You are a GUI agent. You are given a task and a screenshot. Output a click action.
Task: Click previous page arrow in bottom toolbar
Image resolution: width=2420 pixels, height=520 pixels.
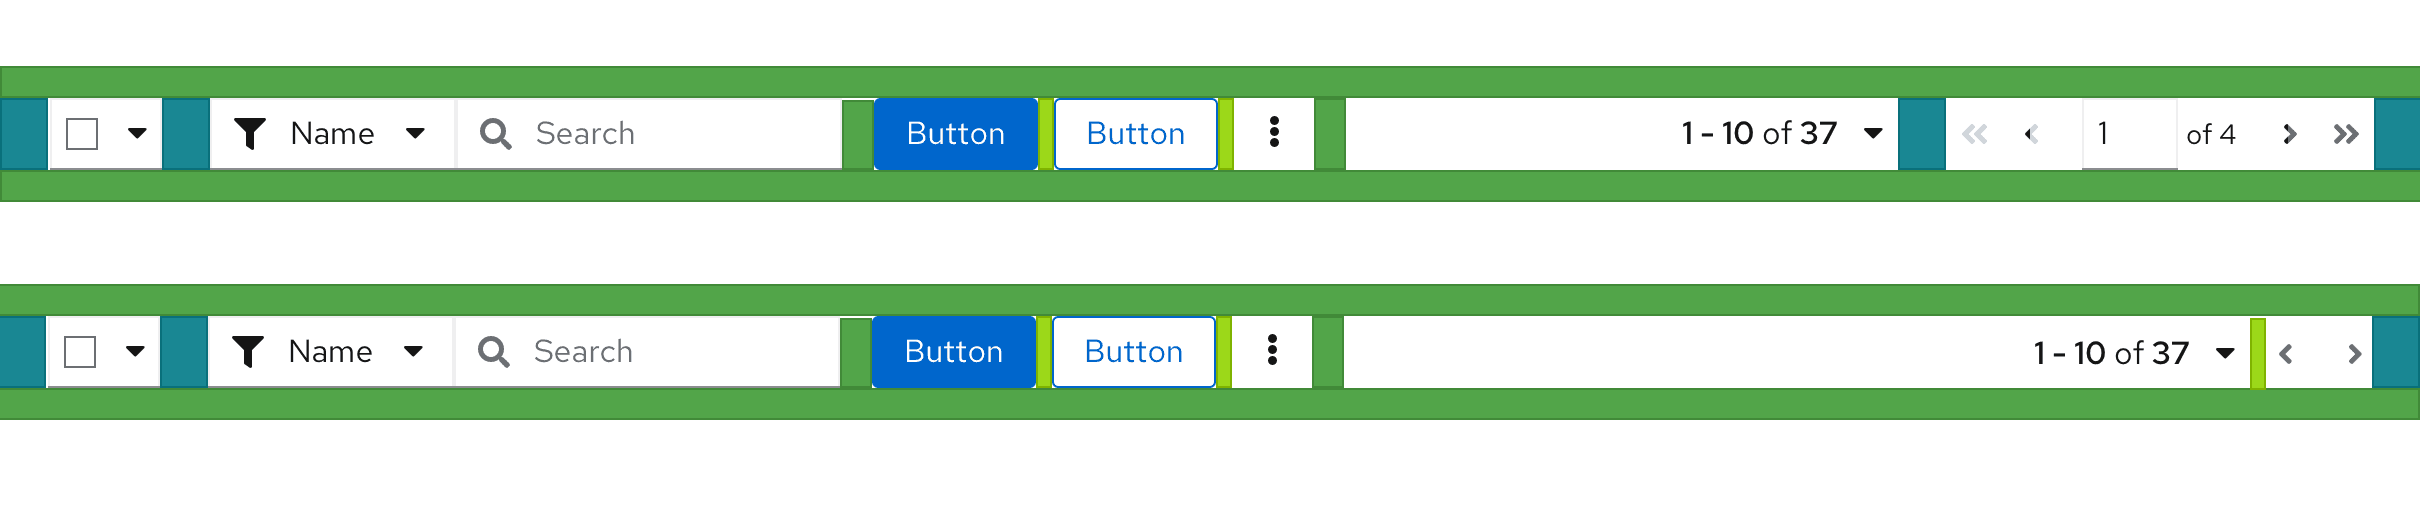click(2286, 353)
